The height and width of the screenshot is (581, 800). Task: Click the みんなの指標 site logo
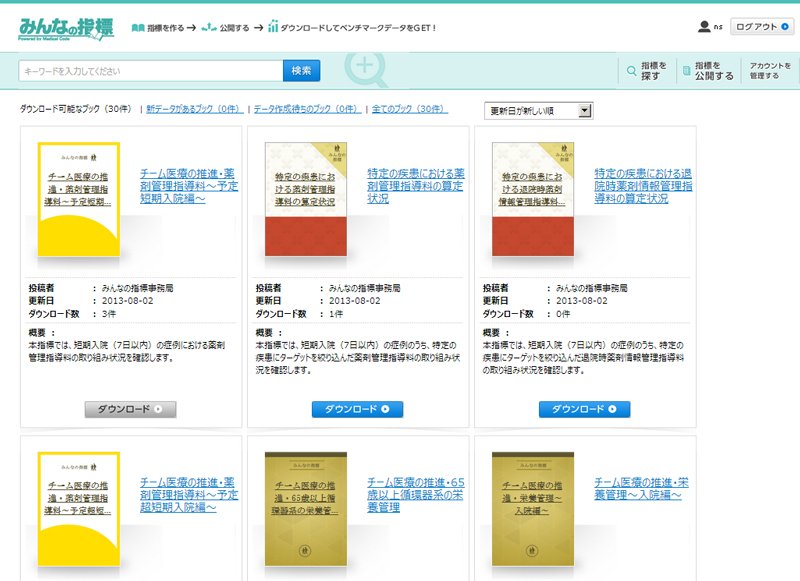[66, 29]
